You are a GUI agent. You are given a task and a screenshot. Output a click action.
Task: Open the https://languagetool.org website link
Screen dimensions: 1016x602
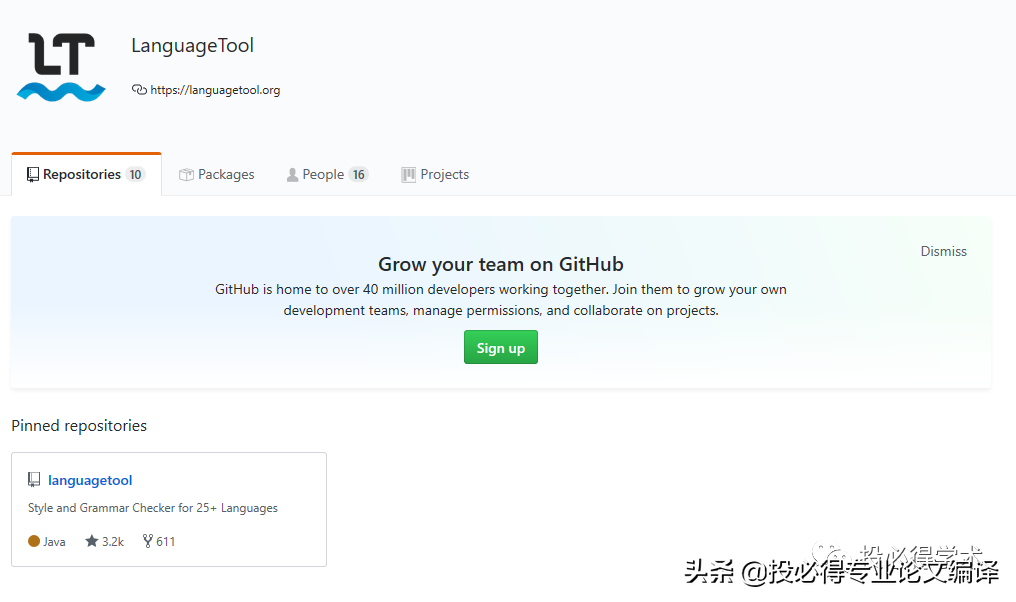(x=215, y=90)
